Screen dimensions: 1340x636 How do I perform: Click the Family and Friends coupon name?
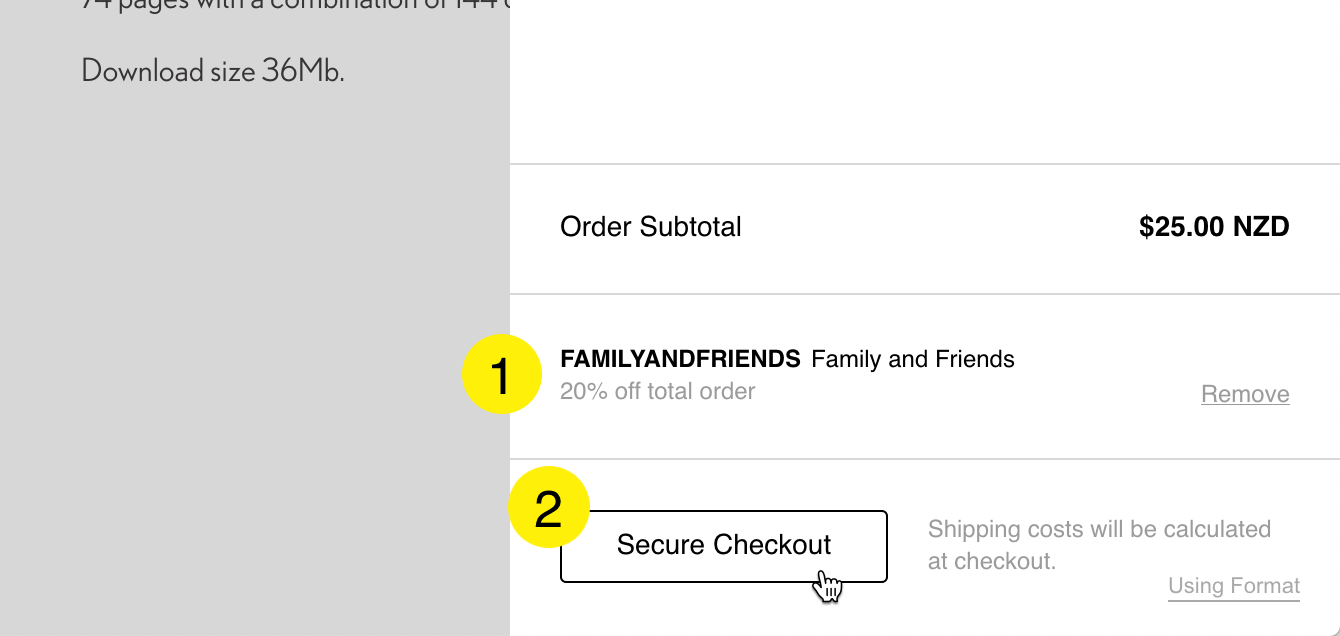pos(913,359)
